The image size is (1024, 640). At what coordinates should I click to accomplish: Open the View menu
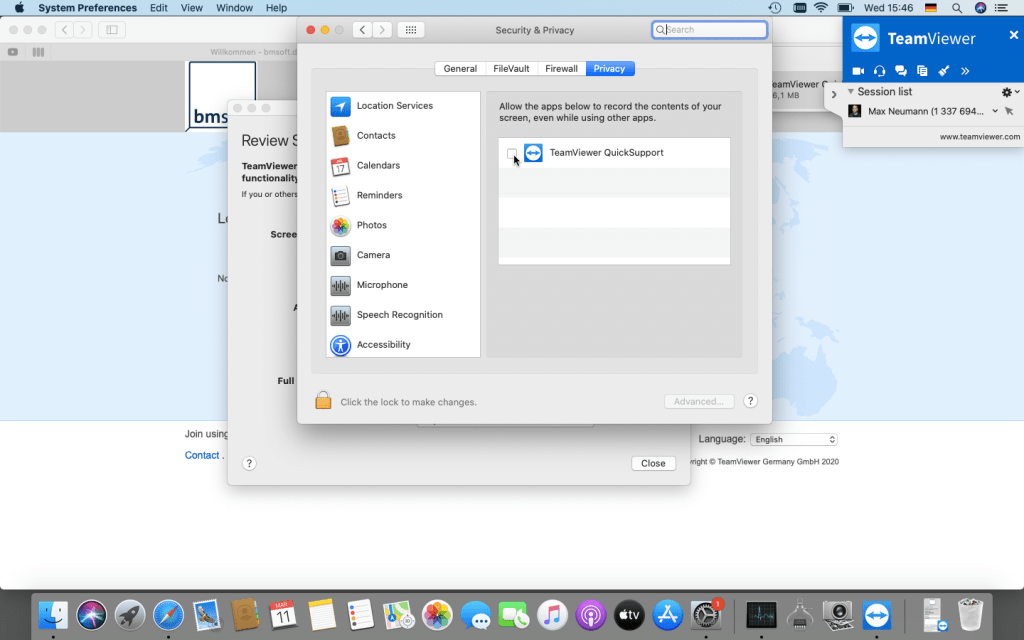point(191,8)
